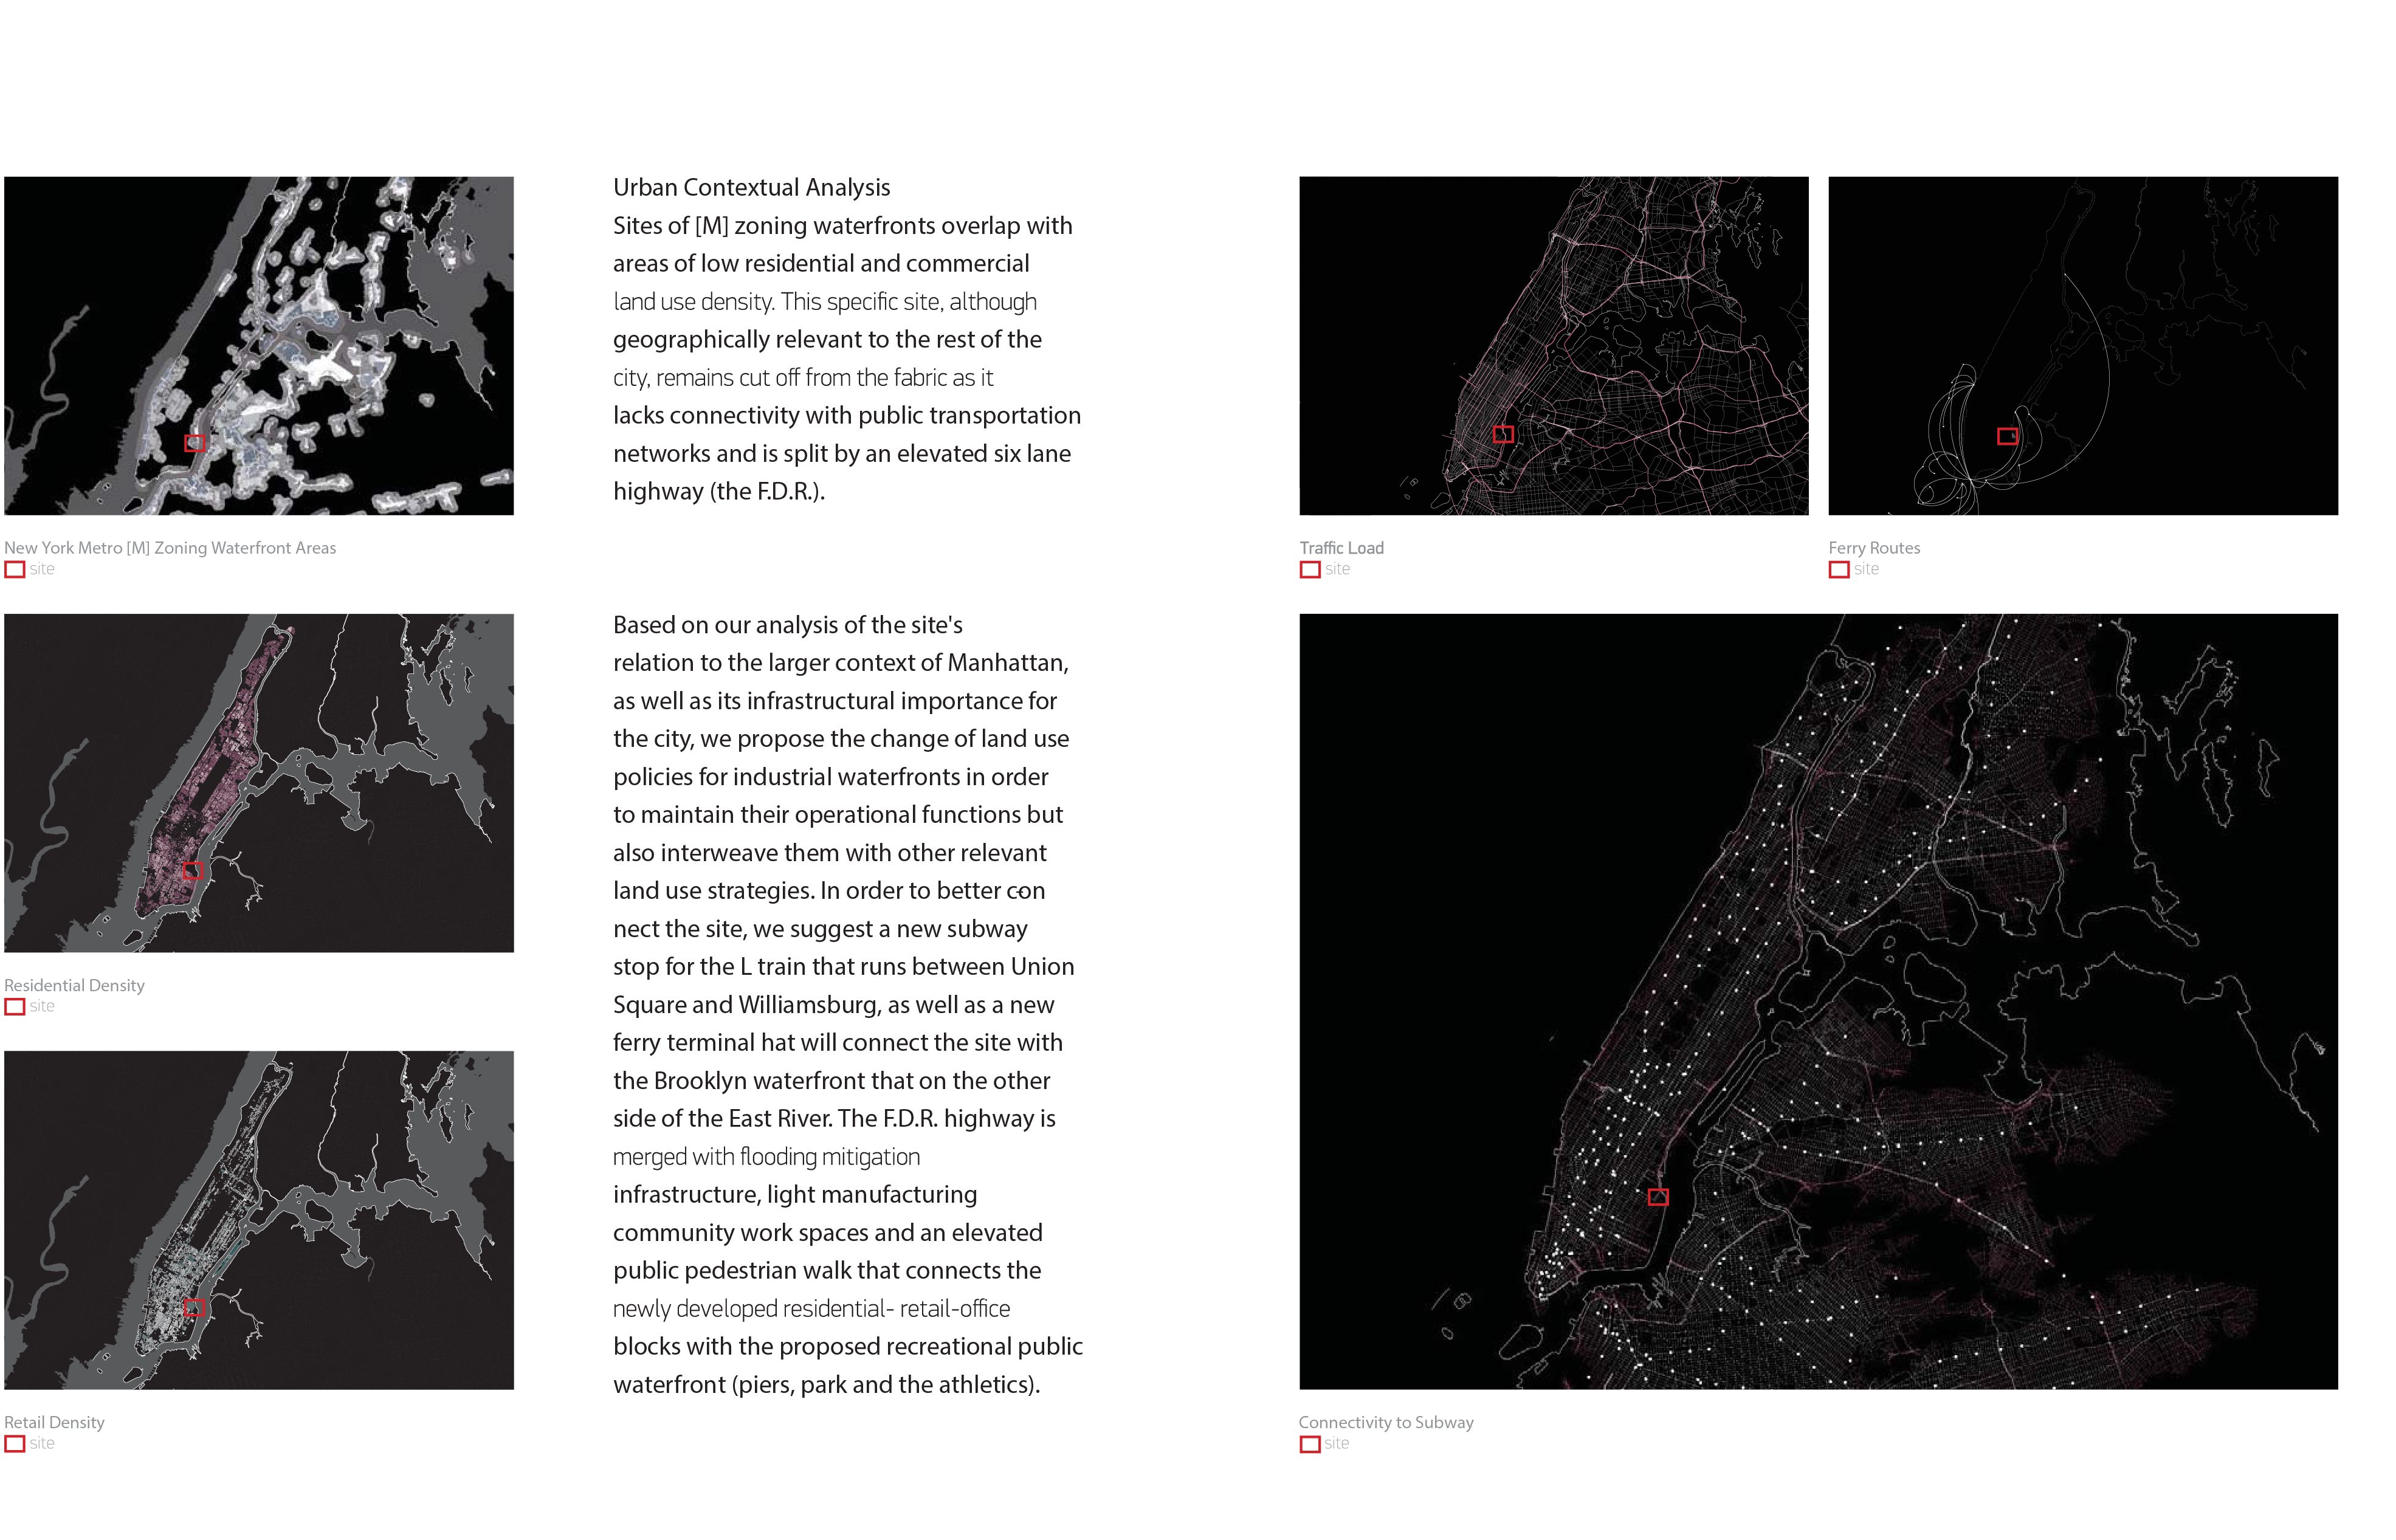Click site legend square under Retail Density
Viewport: 2396px width, 1540px height.
(x=15, y=1444)
